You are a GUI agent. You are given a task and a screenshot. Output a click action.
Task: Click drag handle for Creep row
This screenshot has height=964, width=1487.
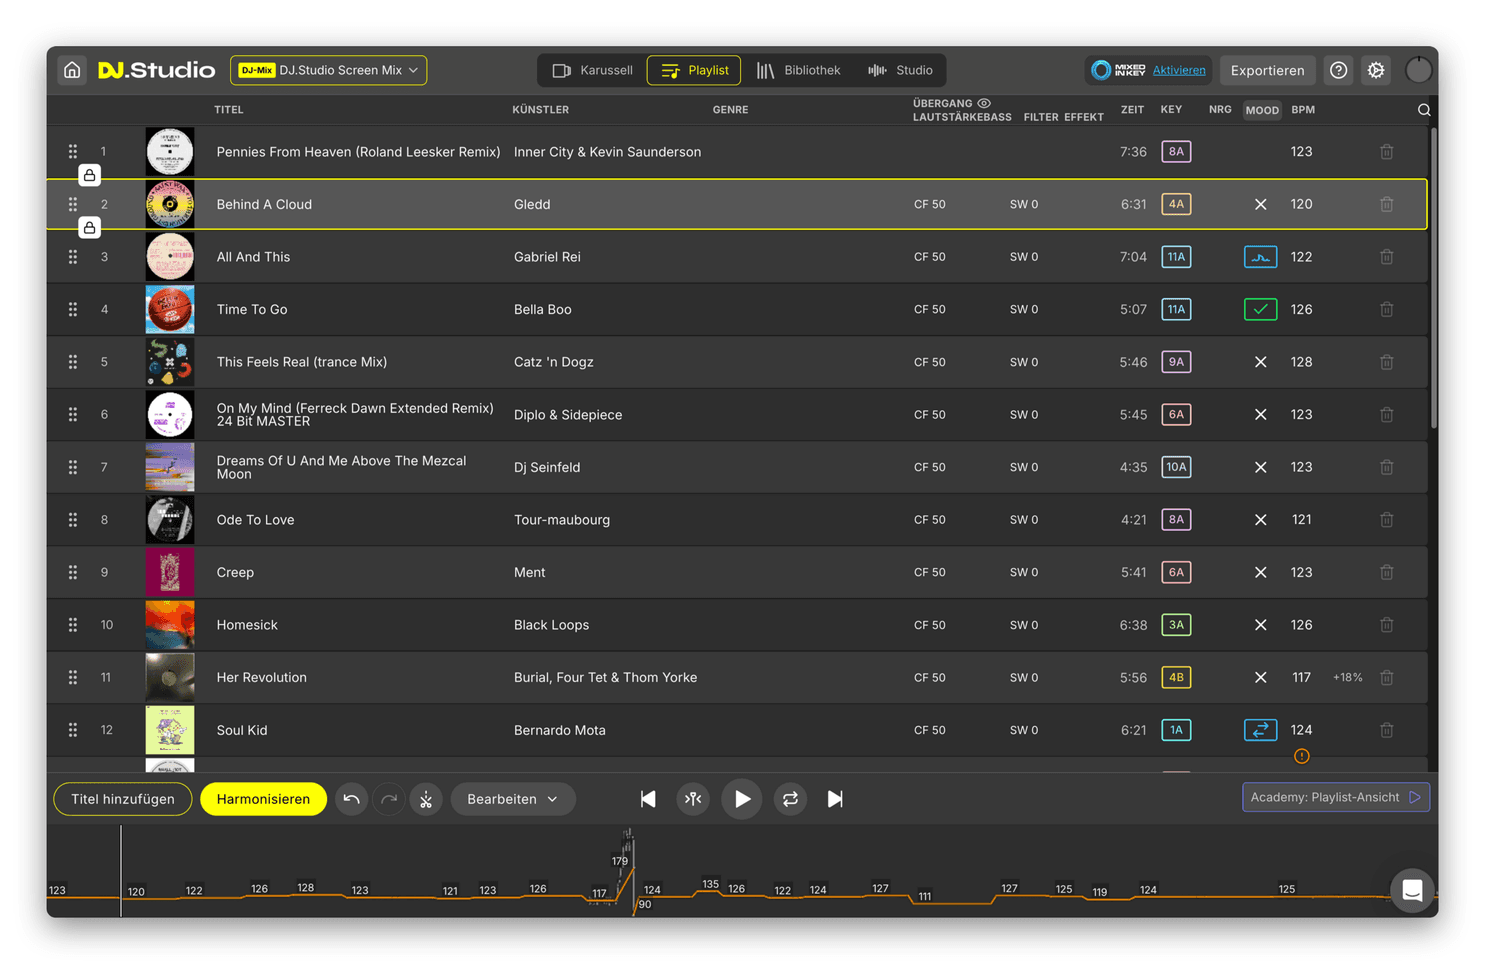pos(73,572)
